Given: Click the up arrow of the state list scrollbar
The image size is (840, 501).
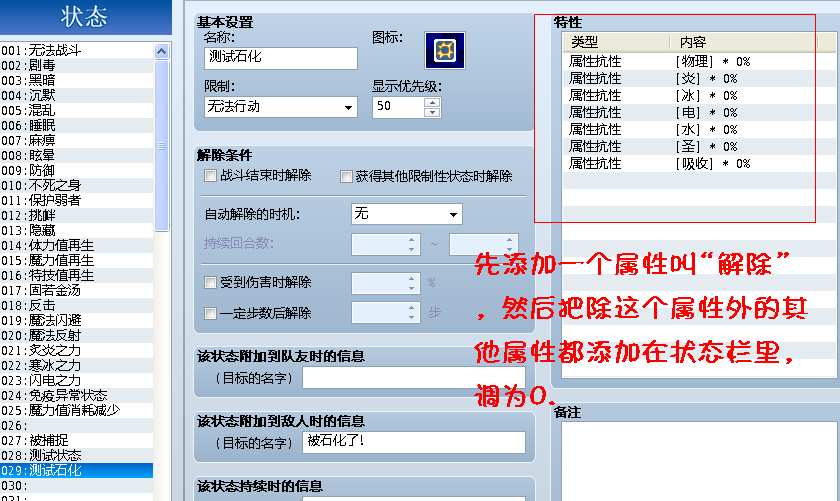Looking at the screenshot, I should tap(161, 51).
